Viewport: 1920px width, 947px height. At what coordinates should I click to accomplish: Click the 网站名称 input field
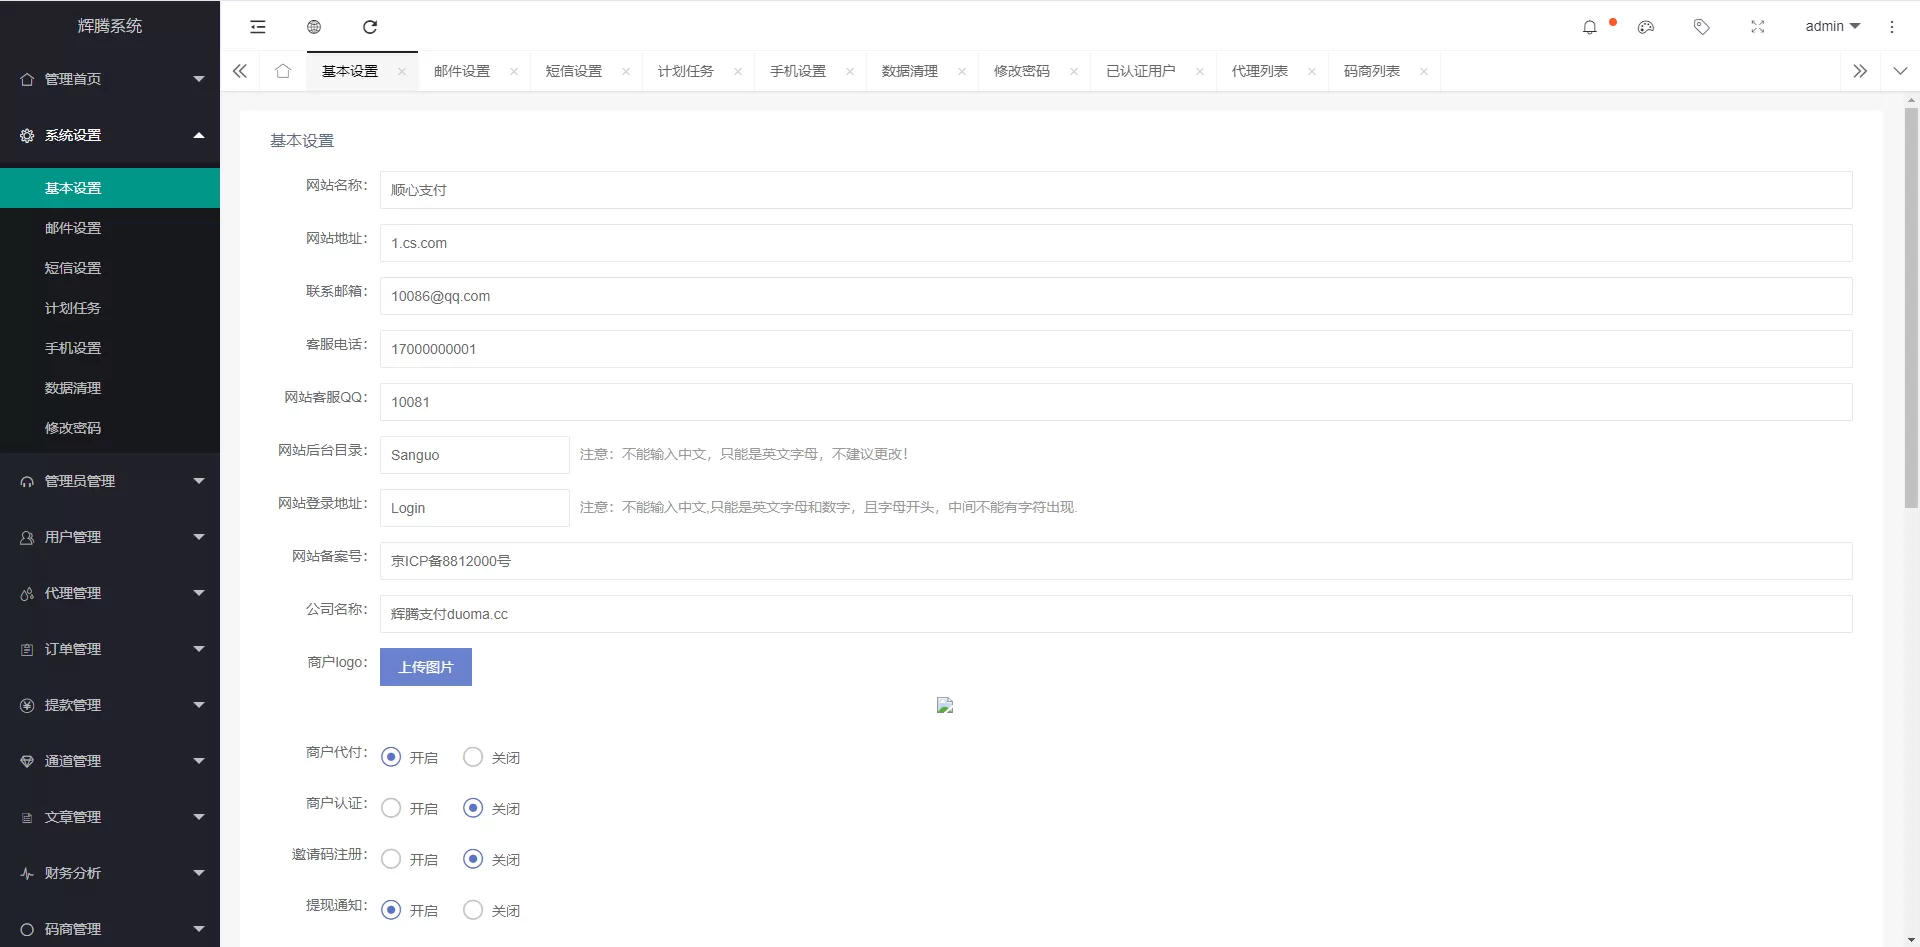point(1115,190)
